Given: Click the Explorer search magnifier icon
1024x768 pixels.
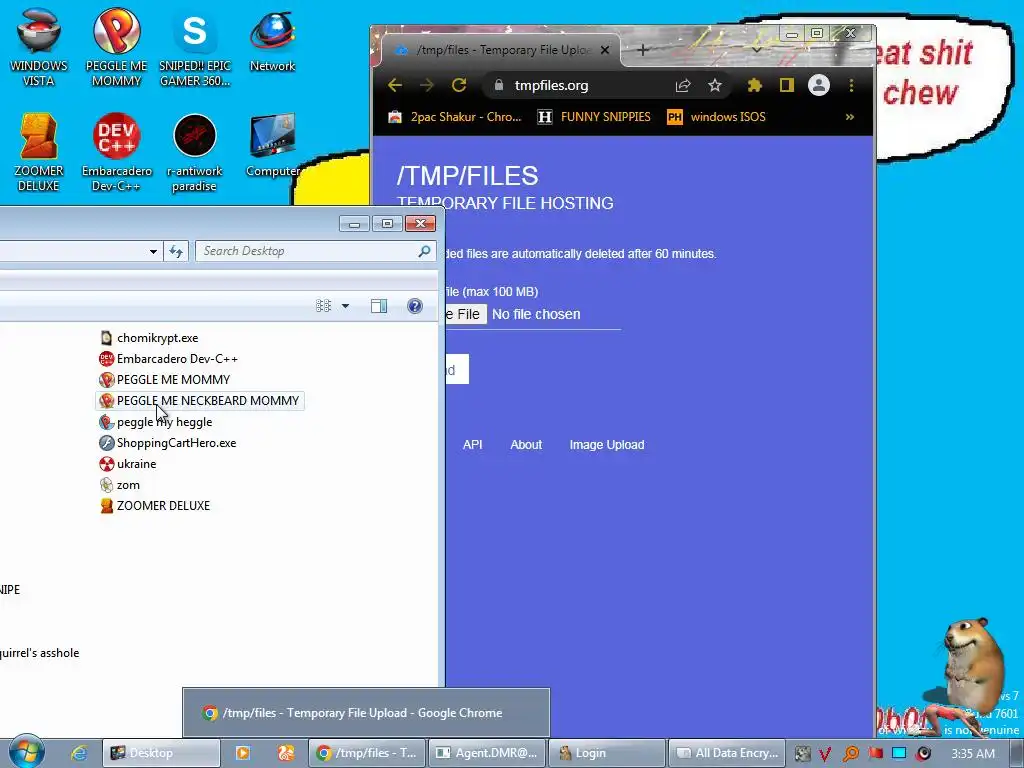Looking at the screenshot, I should 424,251.
